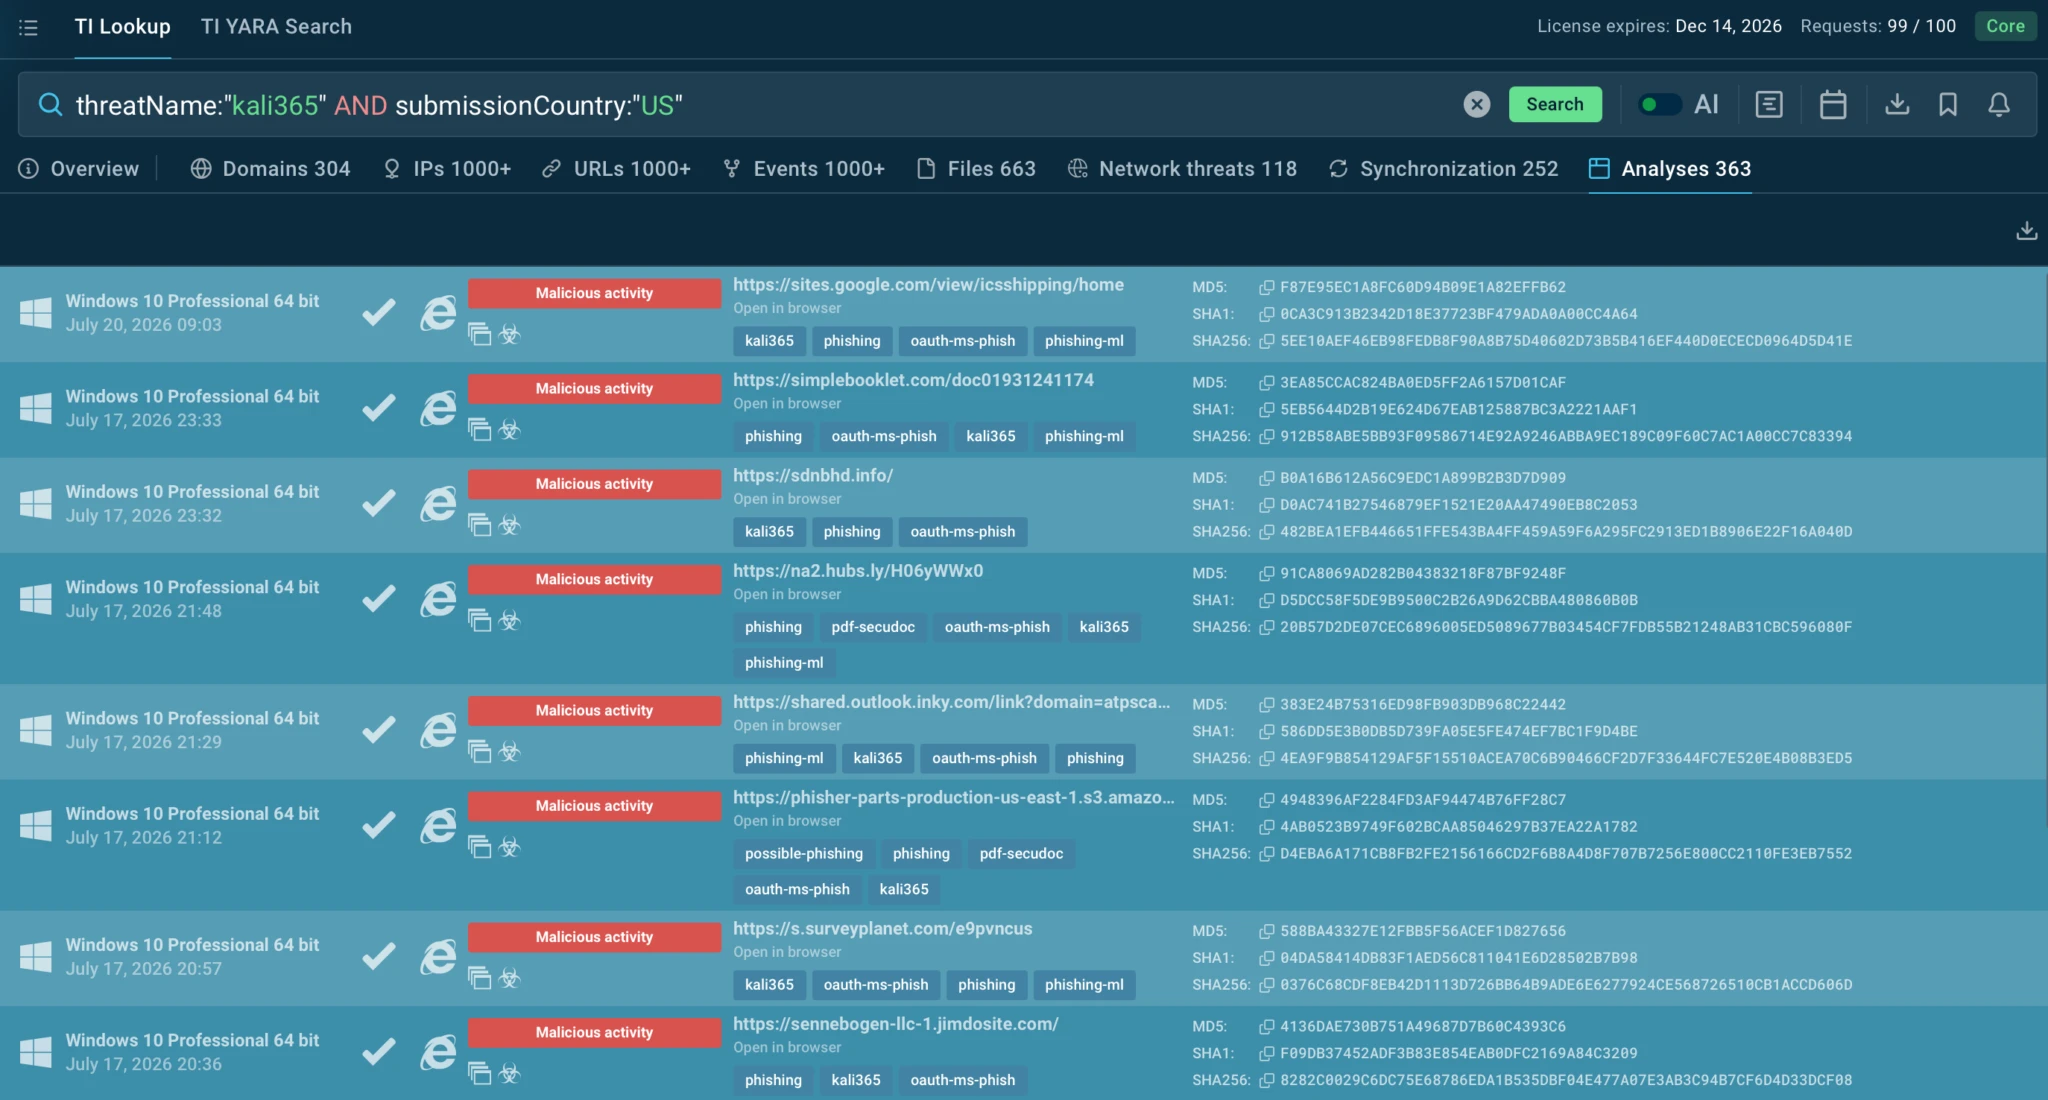The image size is (2048, 1100).
Task: Open the calendar date range icon
Action: pos(1832,104)
